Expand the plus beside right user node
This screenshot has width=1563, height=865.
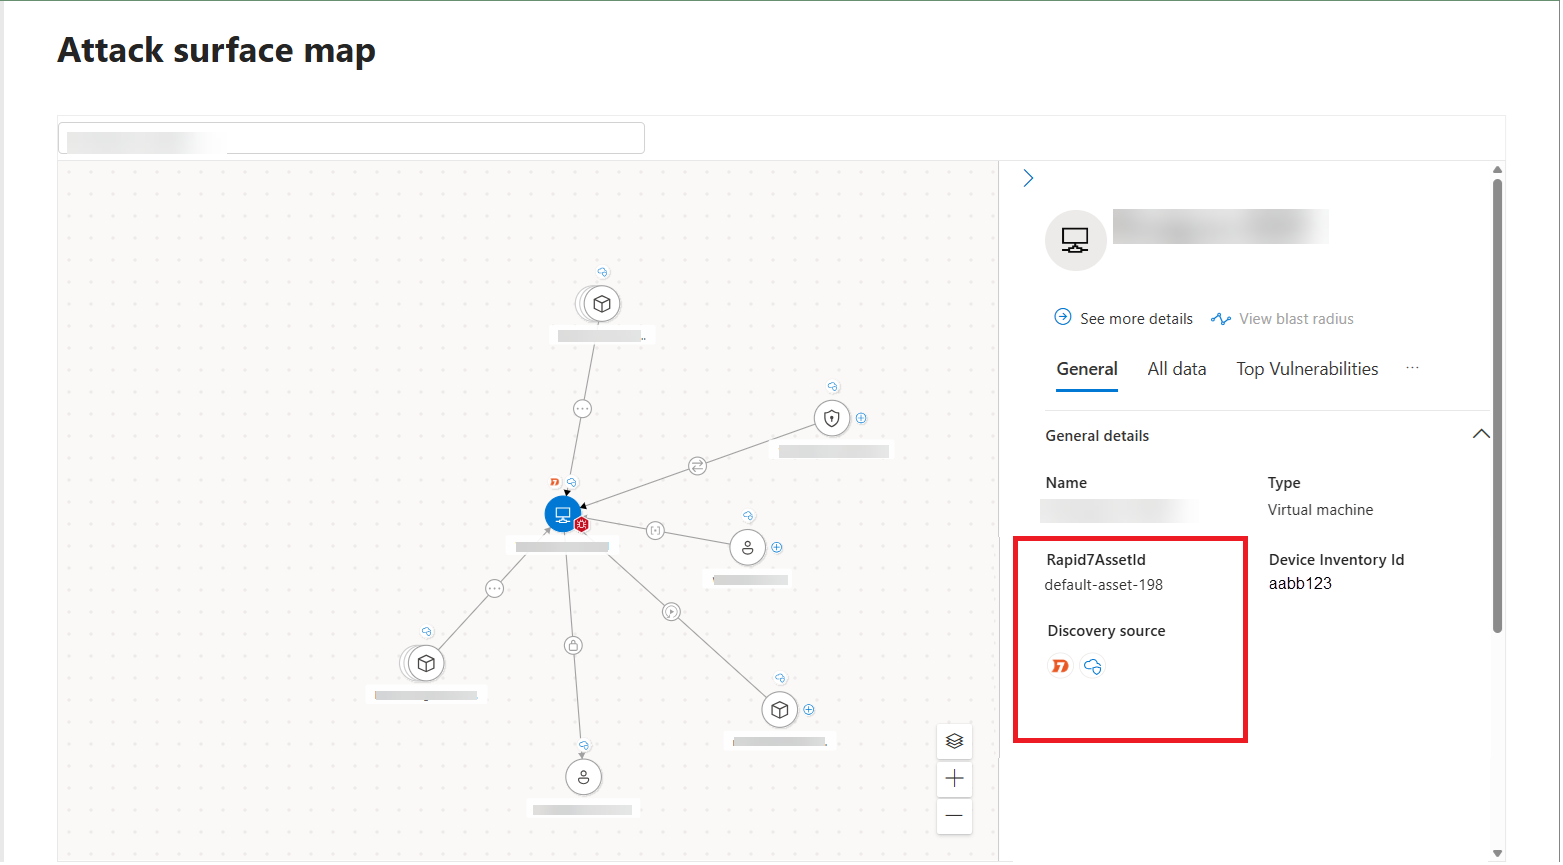point(777,547)
